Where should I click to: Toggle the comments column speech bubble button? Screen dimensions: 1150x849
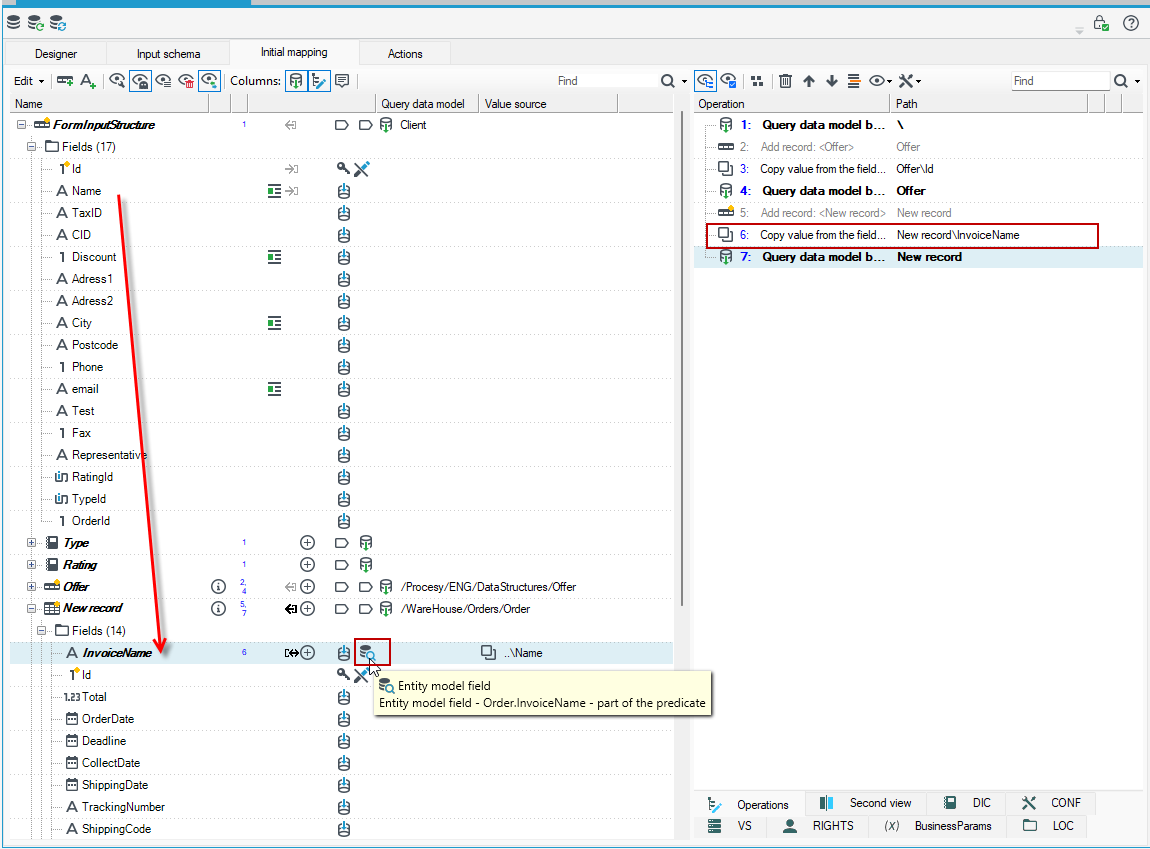[x=342, y=81]
